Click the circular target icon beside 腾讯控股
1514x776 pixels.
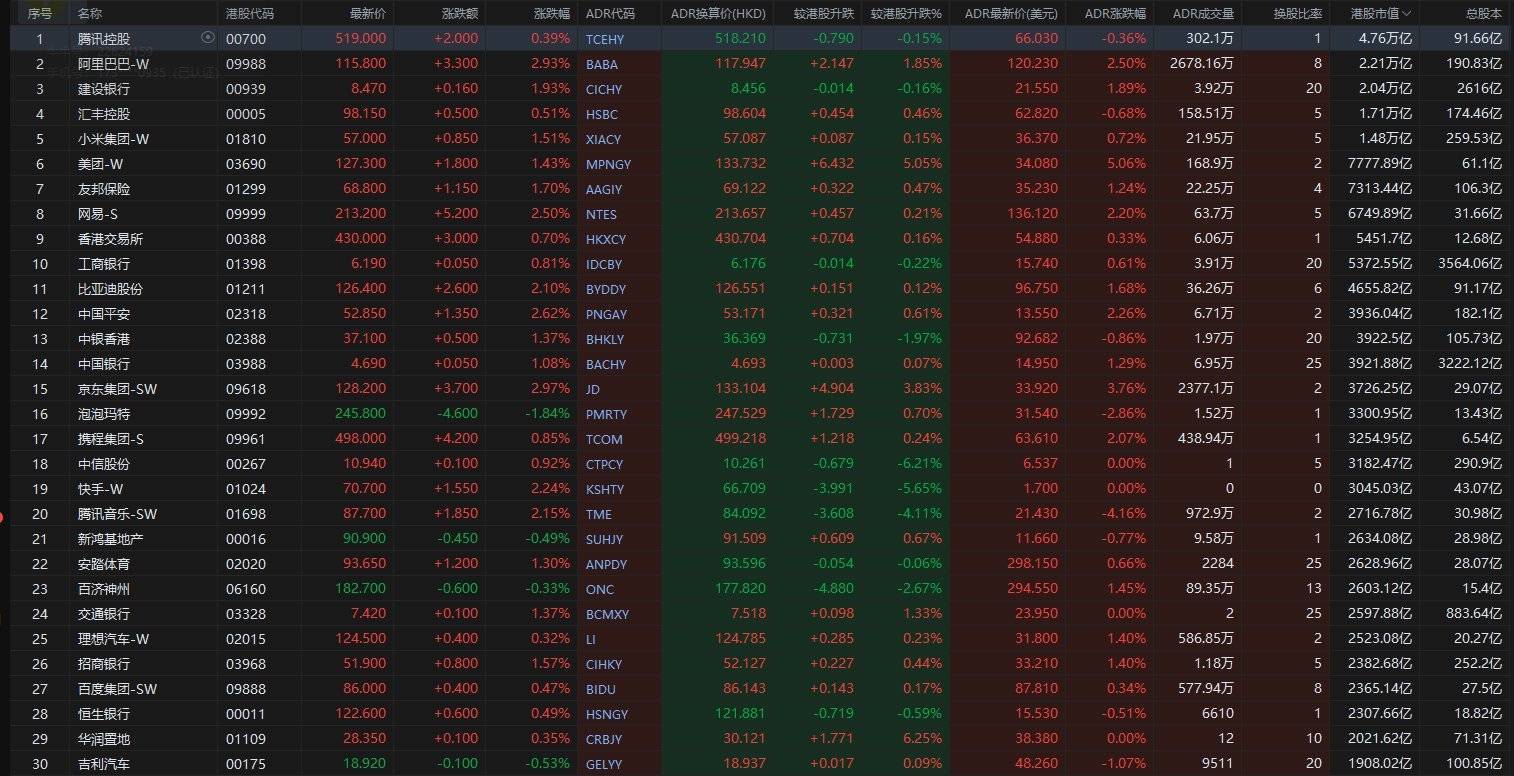click(208, 38)
